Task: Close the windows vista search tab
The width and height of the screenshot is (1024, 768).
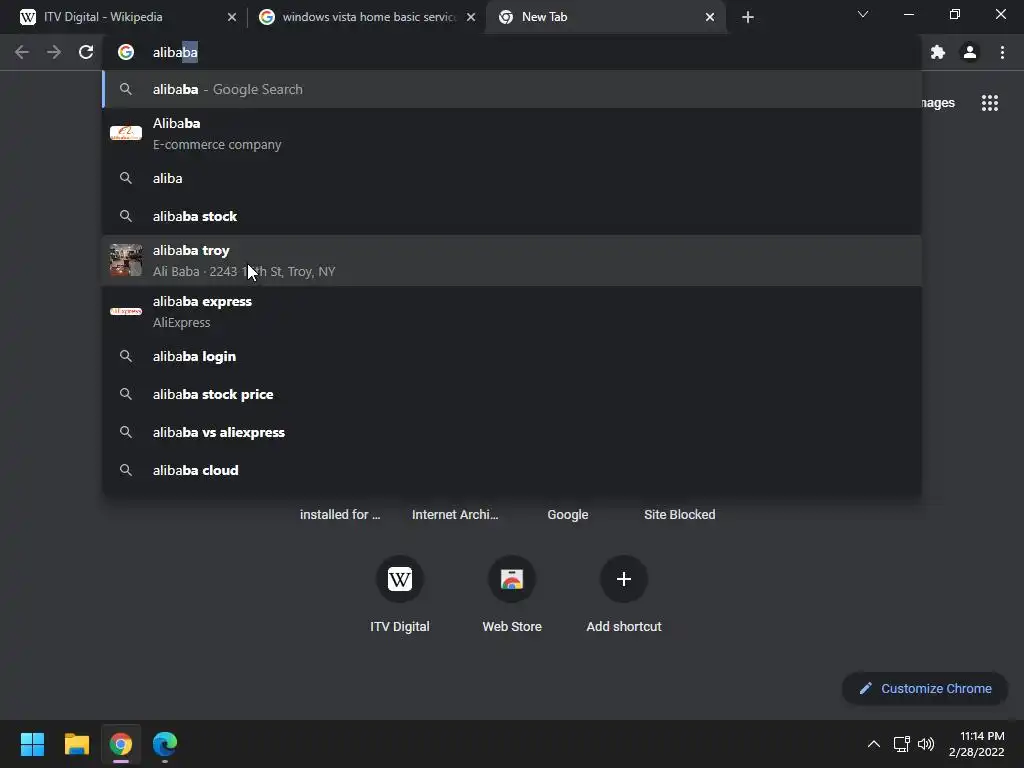Action: (471, 17)
